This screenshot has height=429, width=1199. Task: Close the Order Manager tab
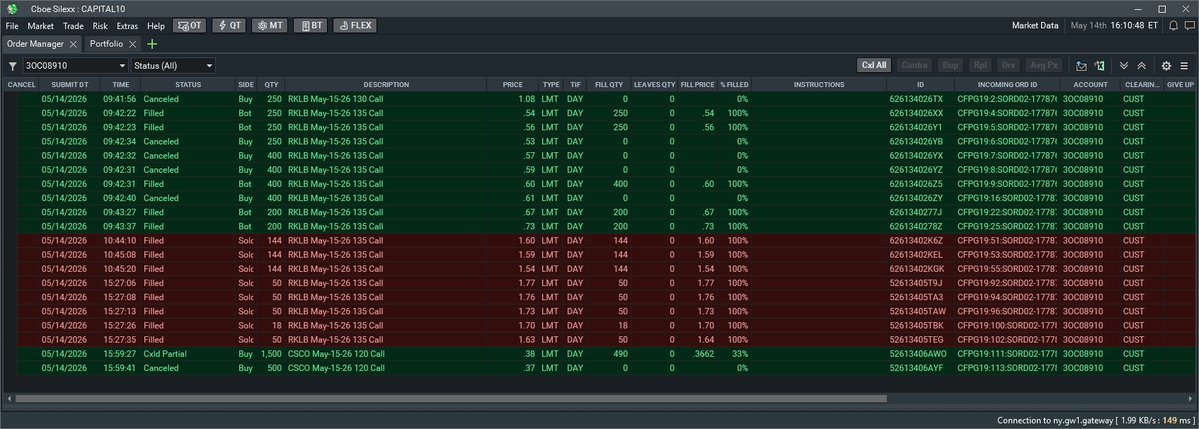[74, 44]
